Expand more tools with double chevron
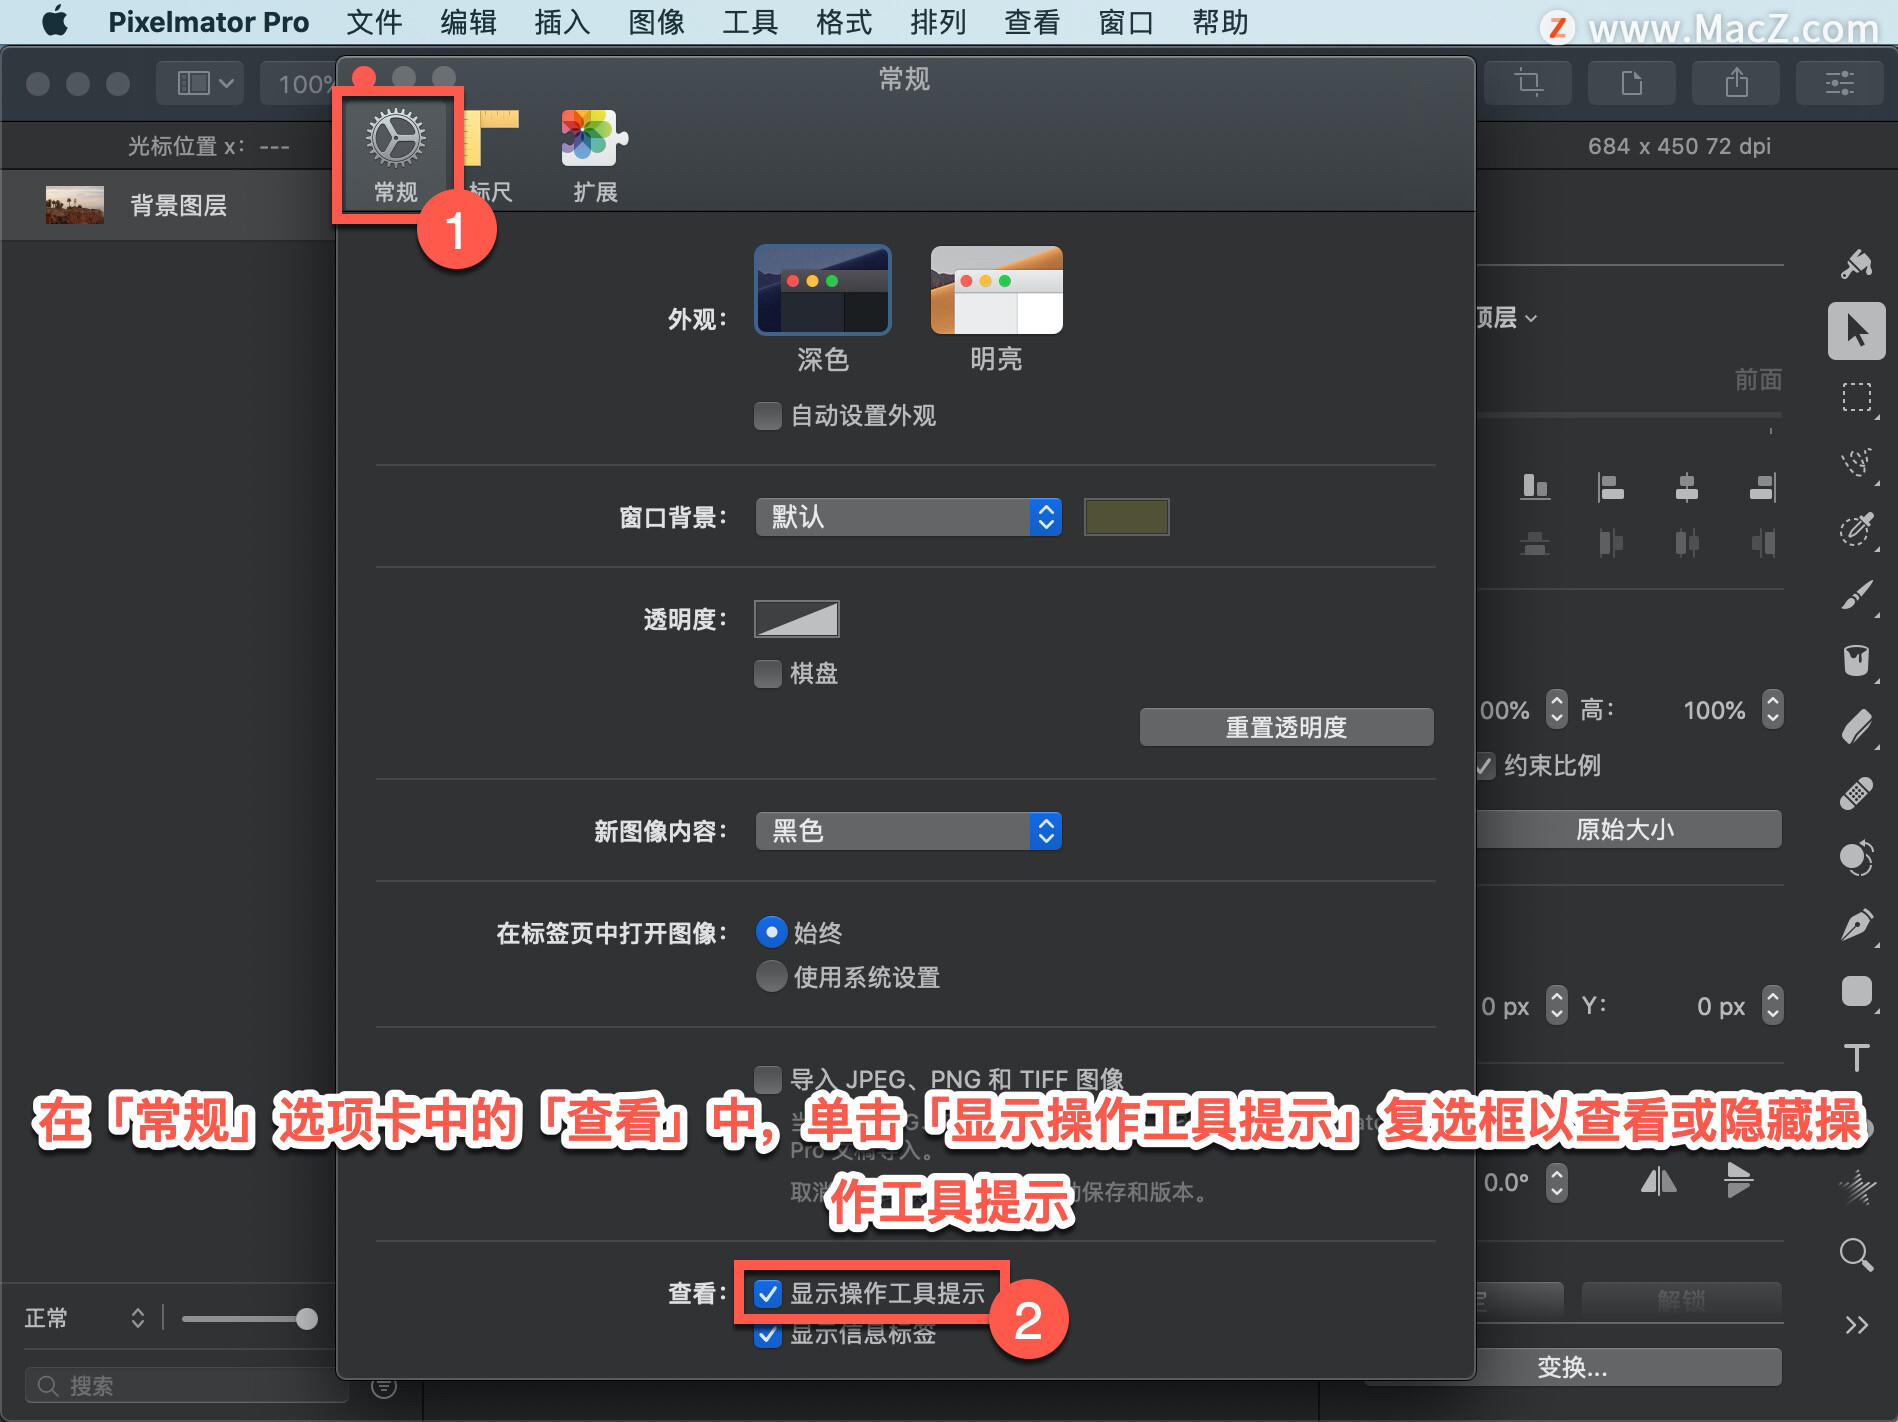This screenshot has height=1422, width=1898. click(x=1857, y=1325)
